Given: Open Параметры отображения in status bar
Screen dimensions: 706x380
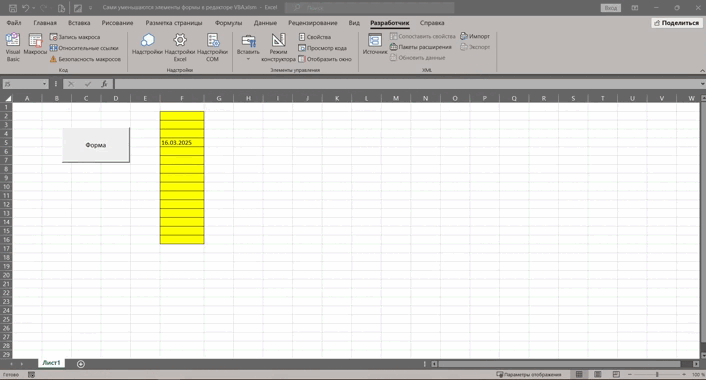Looking at the screenshot, I should pos(529,375).
